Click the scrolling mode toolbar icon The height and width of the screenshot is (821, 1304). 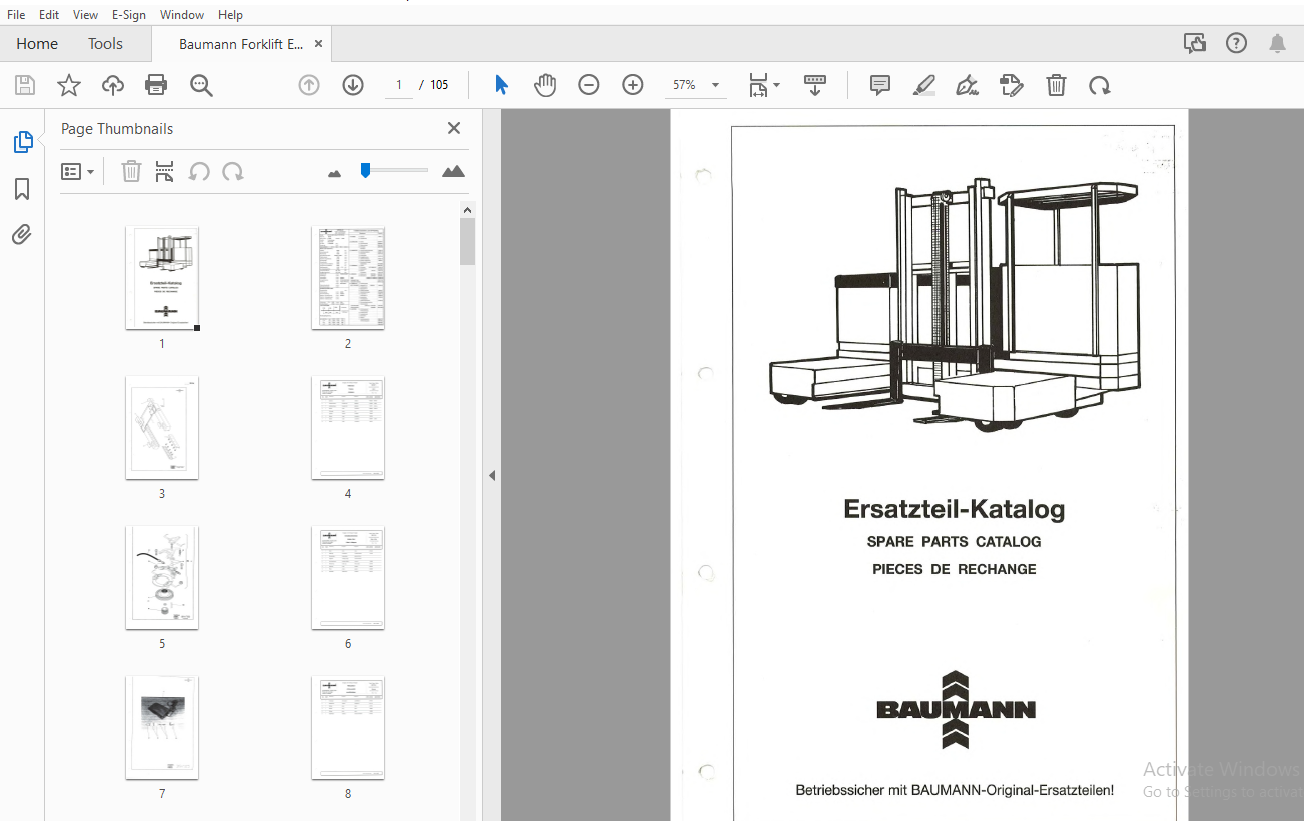tap(815, 85)
